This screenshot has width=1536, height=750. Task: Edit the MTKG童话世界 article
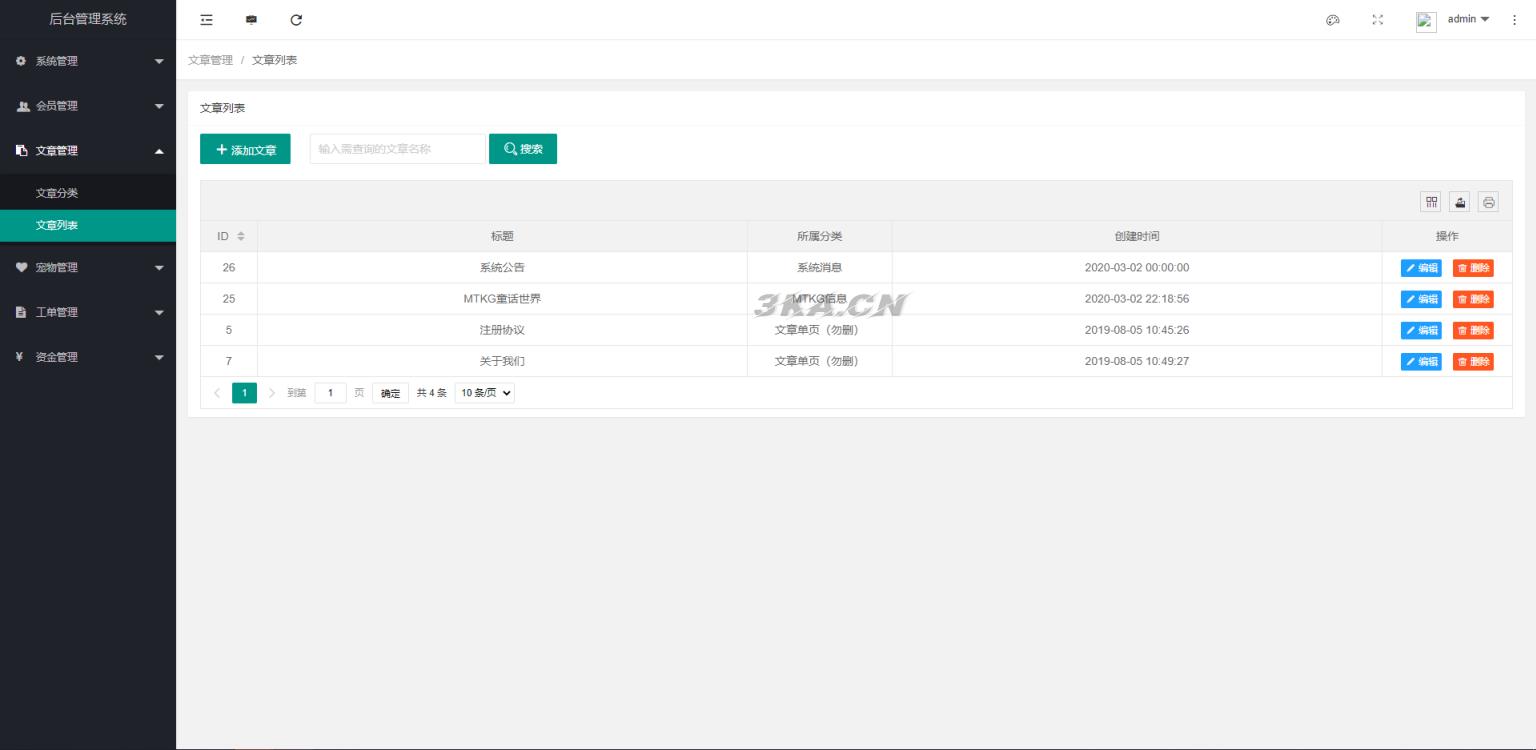click(1421, 299)
